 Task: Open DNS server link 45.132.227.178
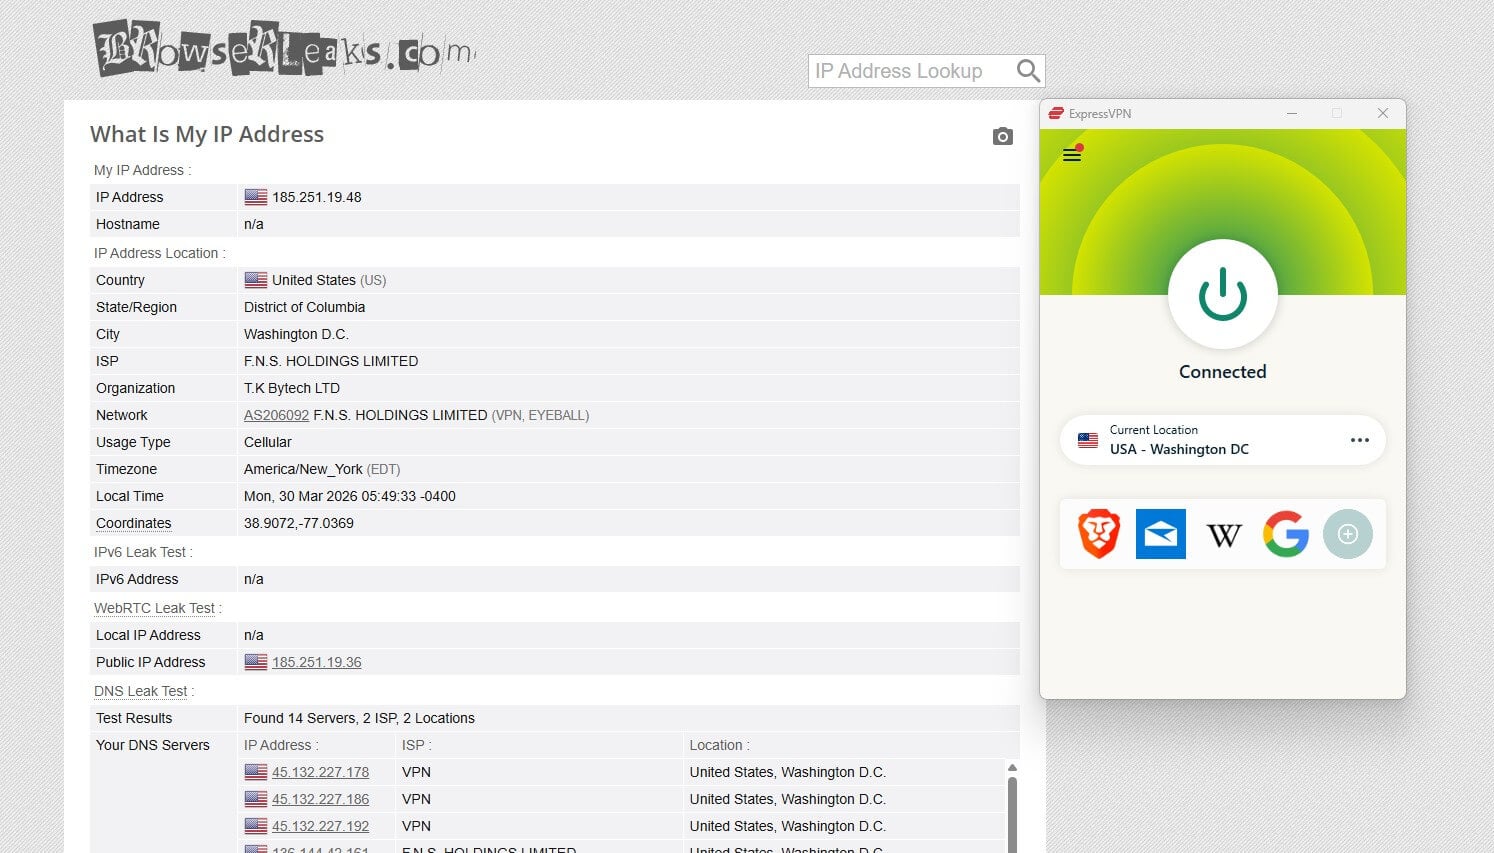coord(320,772)
